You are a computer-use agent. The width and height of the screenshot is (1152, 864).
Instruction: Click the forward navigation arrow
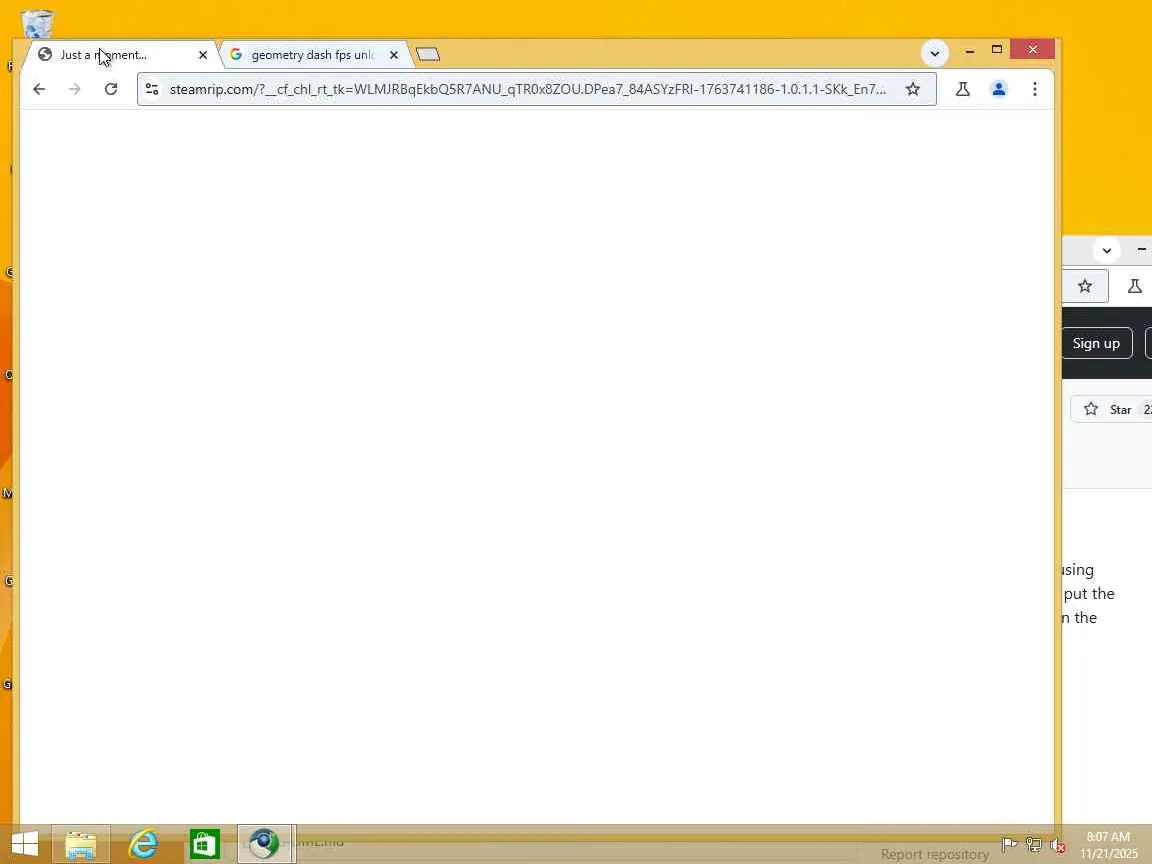coord(75,89)
